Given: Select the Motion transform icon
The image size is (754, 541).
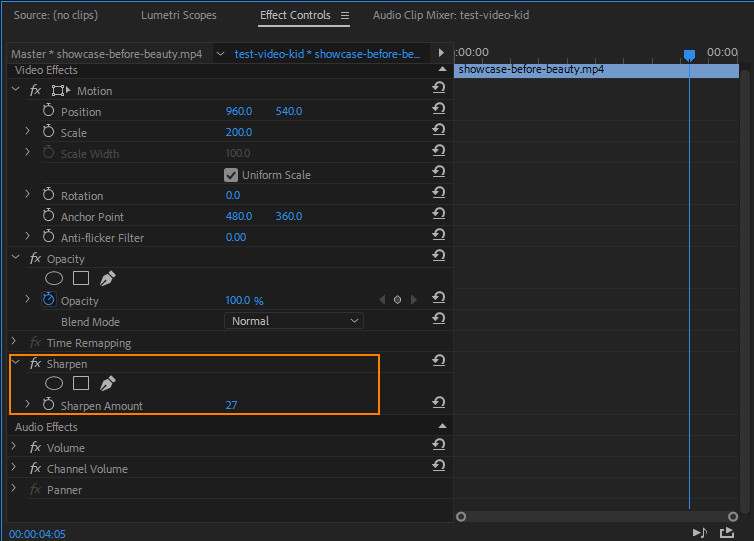Looking at the screenshot, I should 61,90.
